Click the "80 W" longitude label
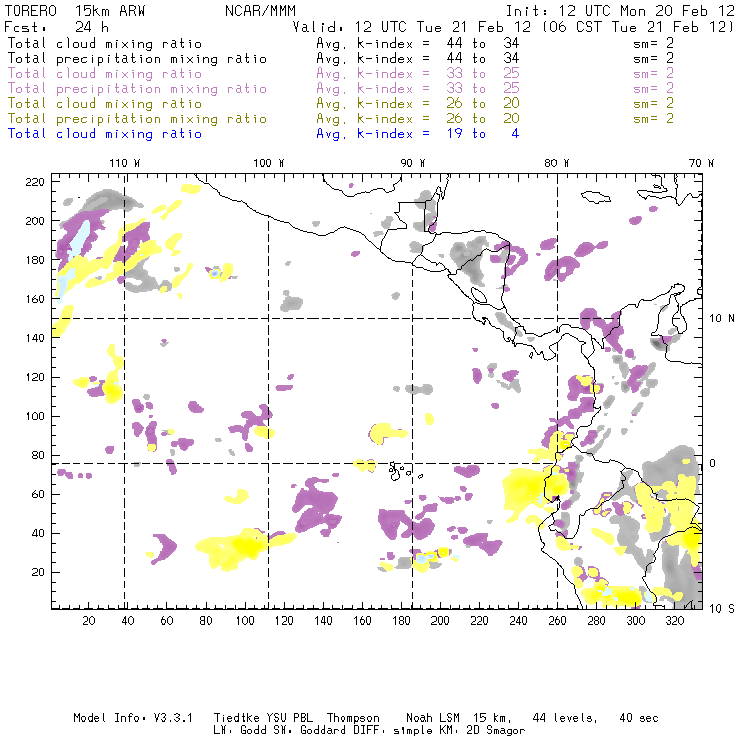The width and height of the screenshot is (740, 740). point(557,163)
